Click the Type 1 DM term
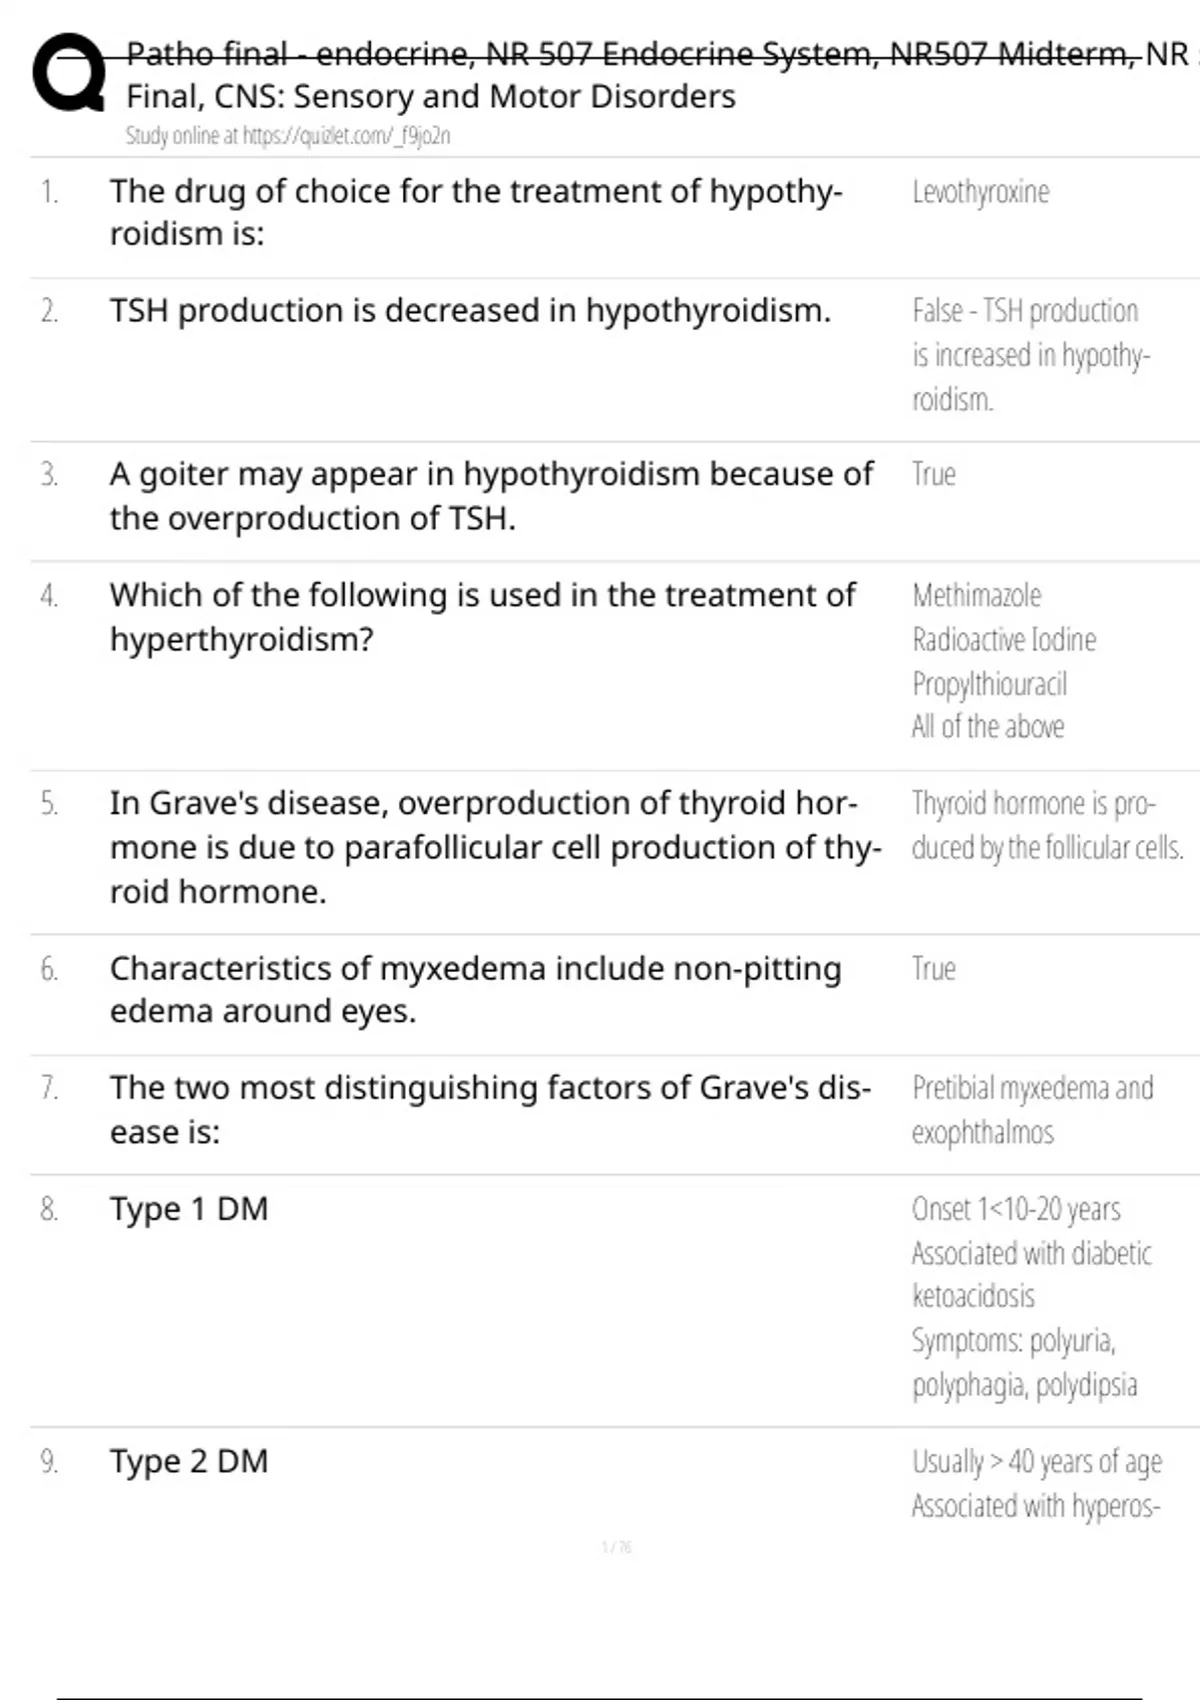 (189, 1208)
